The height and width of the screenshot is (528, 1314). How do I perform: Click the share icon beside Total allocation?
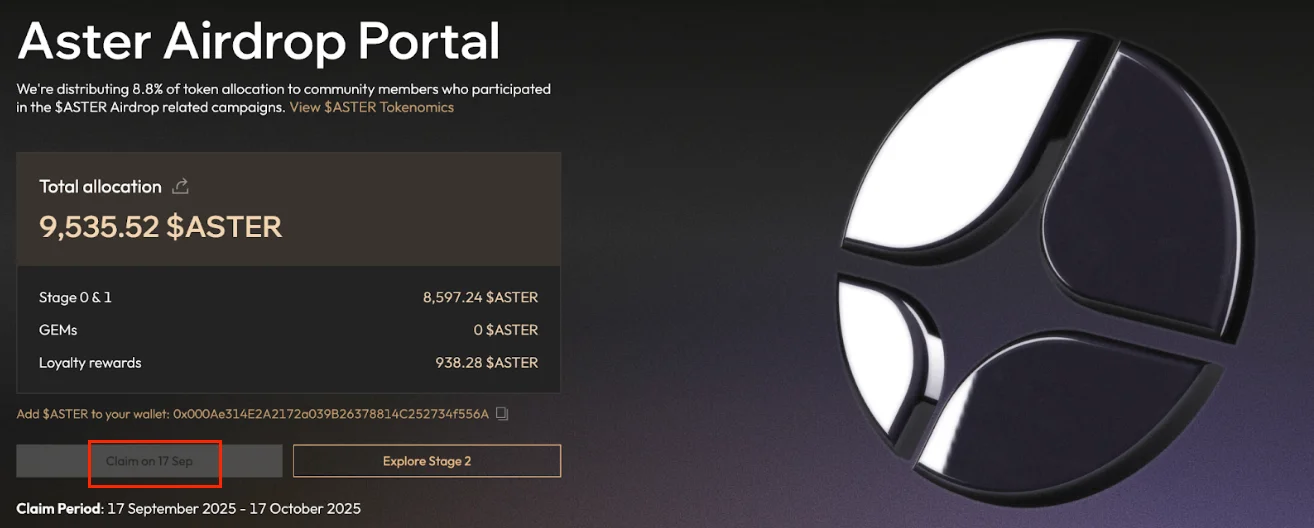(x=181, y=187)
